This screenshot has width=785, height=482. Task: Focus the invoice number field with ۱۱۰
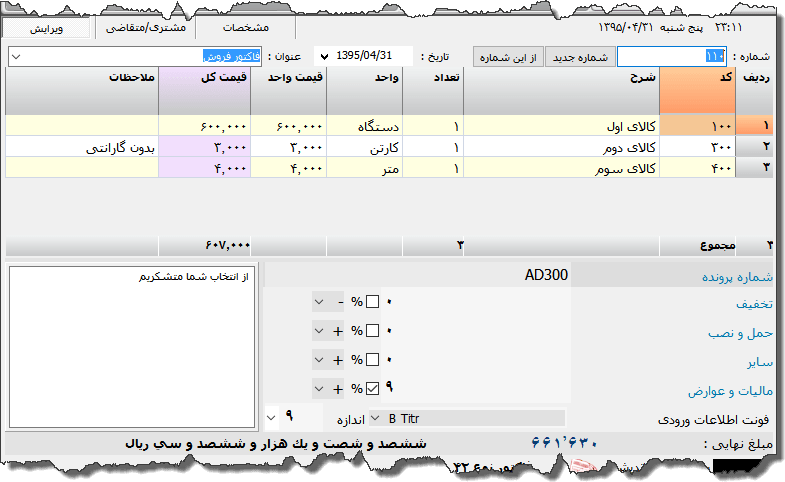point(671,57)
